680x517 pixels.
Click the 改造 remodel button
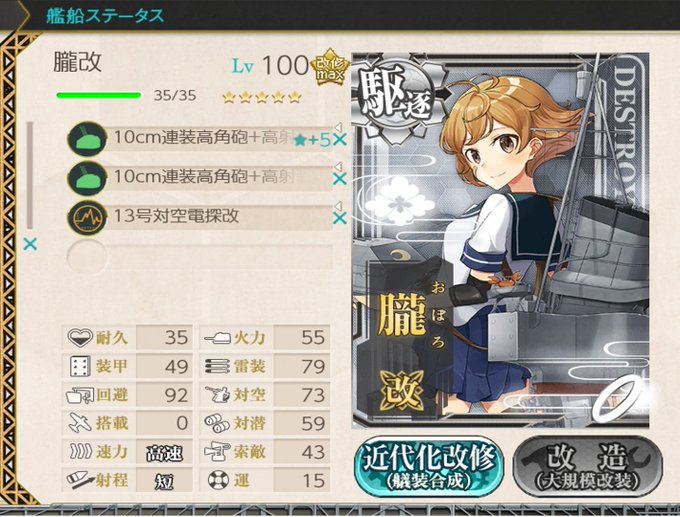point(588,467)
